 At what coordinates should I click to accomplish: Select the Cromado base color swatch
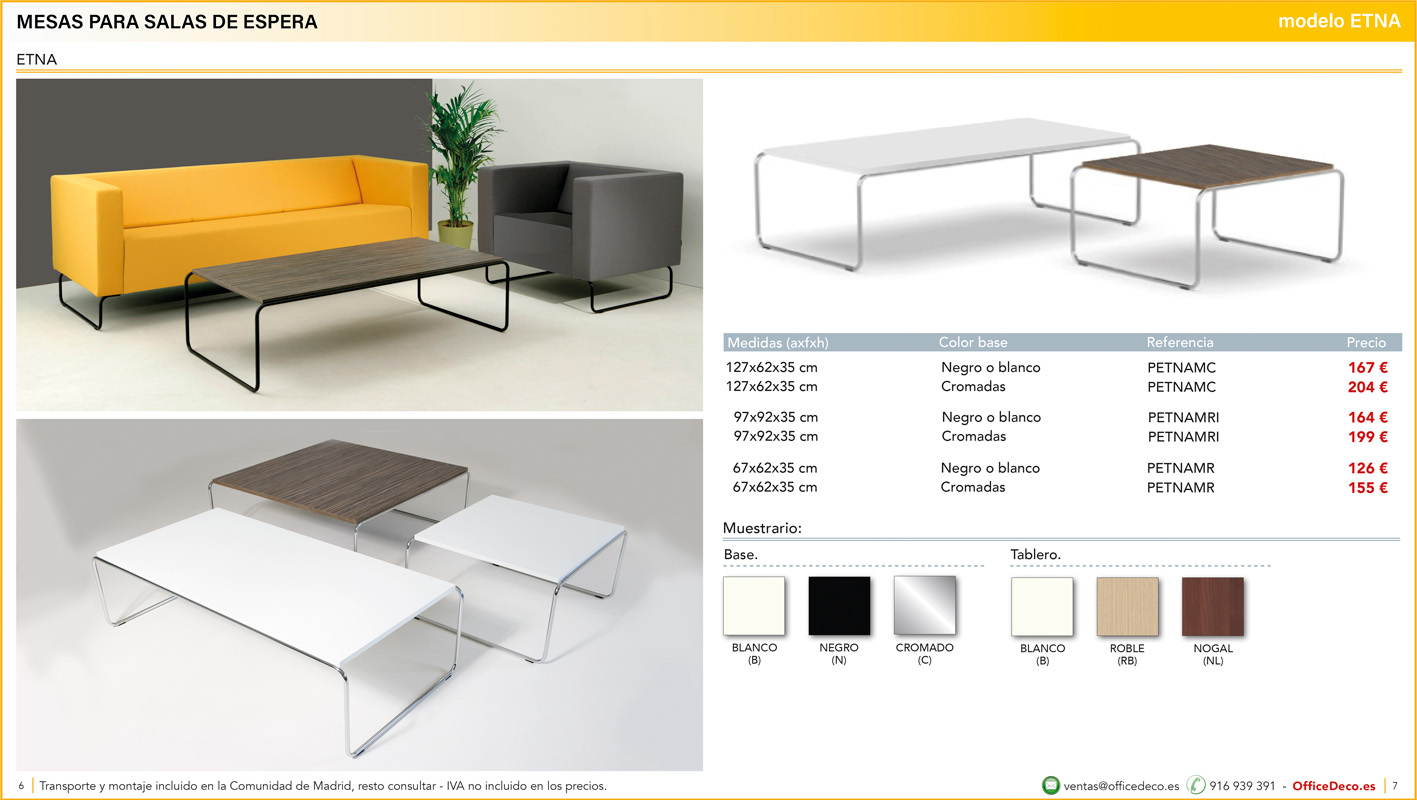click(x=925, y=606)
